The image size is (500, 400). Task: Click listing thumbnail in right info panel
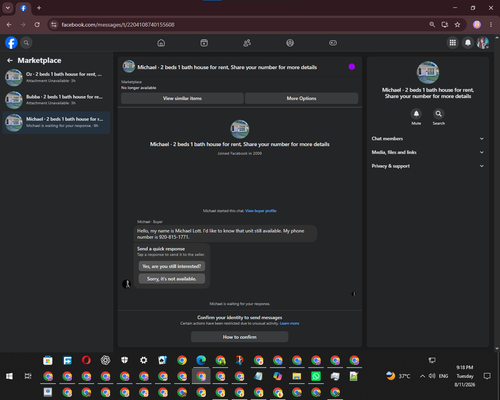[x=428, y=72]
